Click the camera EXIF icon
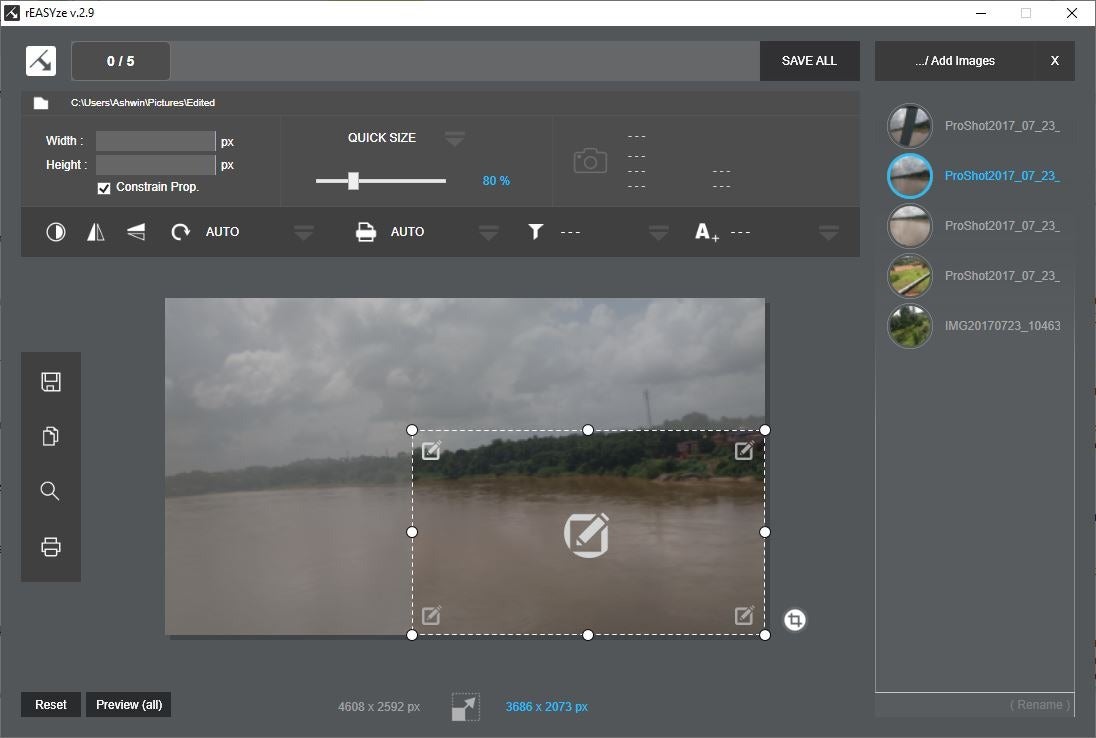The width and height of the screenshot is (1096, 738). coord(590,161)
